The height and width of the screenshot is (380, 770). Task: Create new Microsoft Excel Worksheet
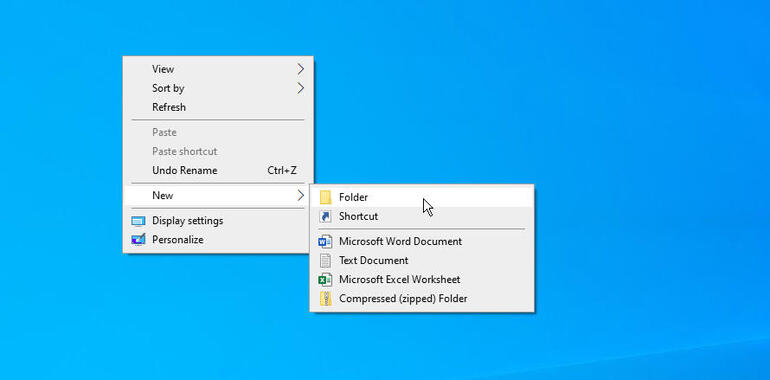(x=422, y=280)
